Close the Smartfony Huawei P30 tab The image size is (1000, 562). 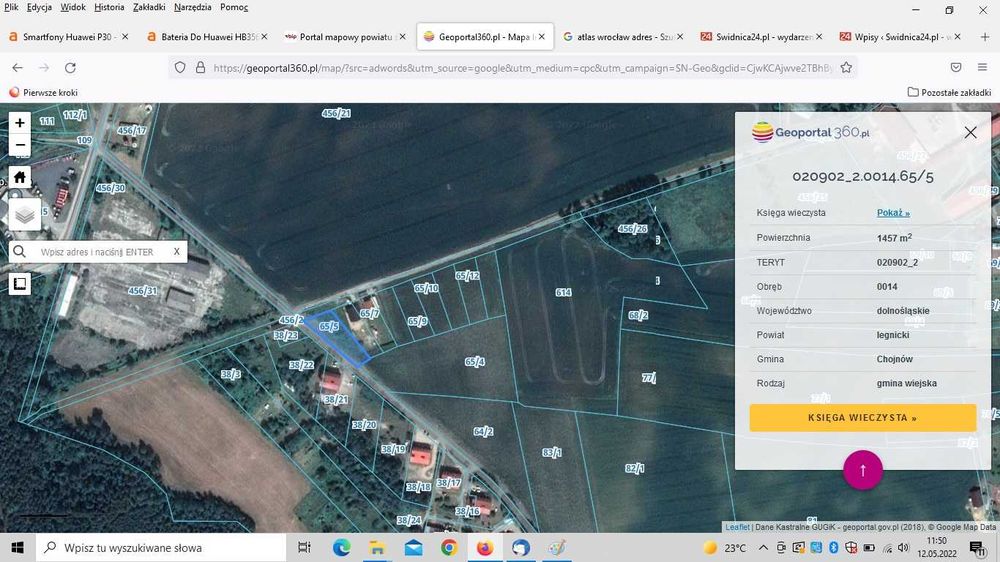[x=125, y=37]
